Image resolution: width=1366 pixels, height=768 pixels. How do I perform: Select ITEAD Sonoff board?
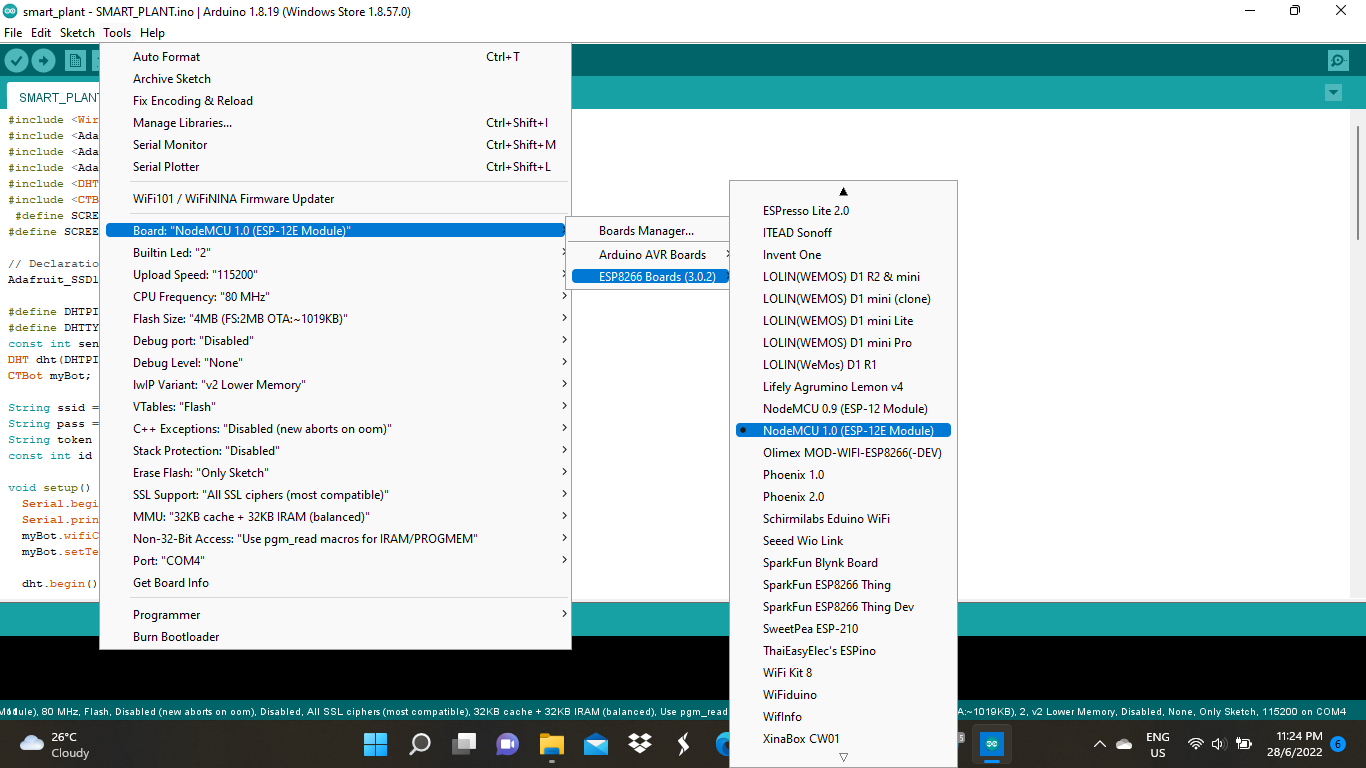(843, 233)
